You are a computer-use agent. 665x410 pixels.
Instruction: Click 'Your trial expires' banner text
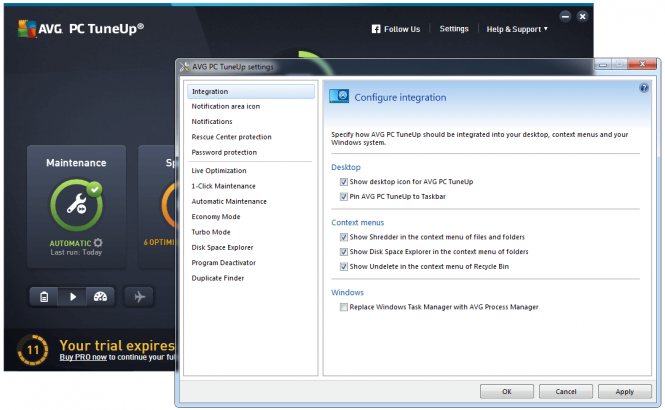click(117, 345)
